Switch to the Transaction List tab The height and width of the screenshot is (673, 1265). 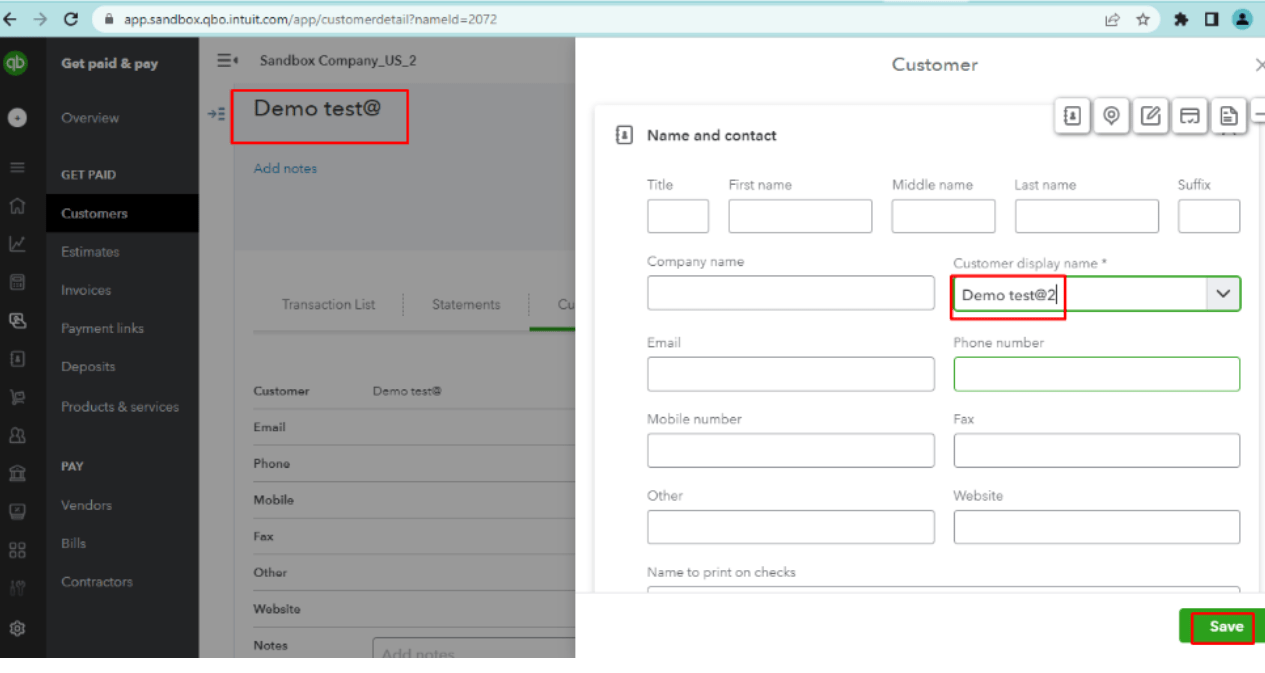[x=328, y=304]
